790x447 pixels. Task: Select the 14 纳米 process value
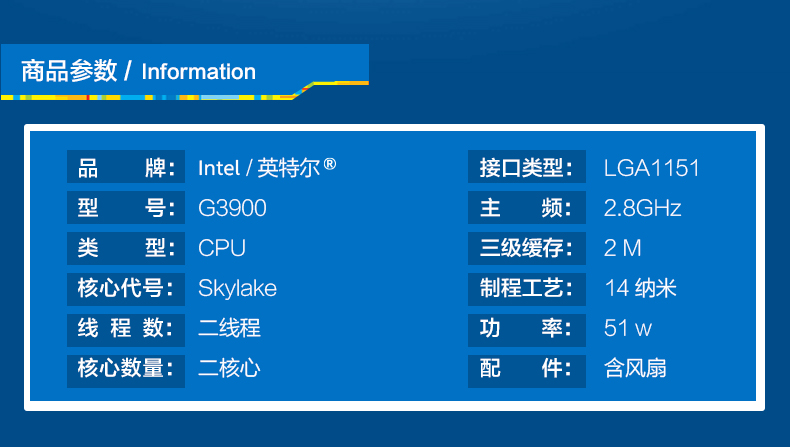[641, 288]
